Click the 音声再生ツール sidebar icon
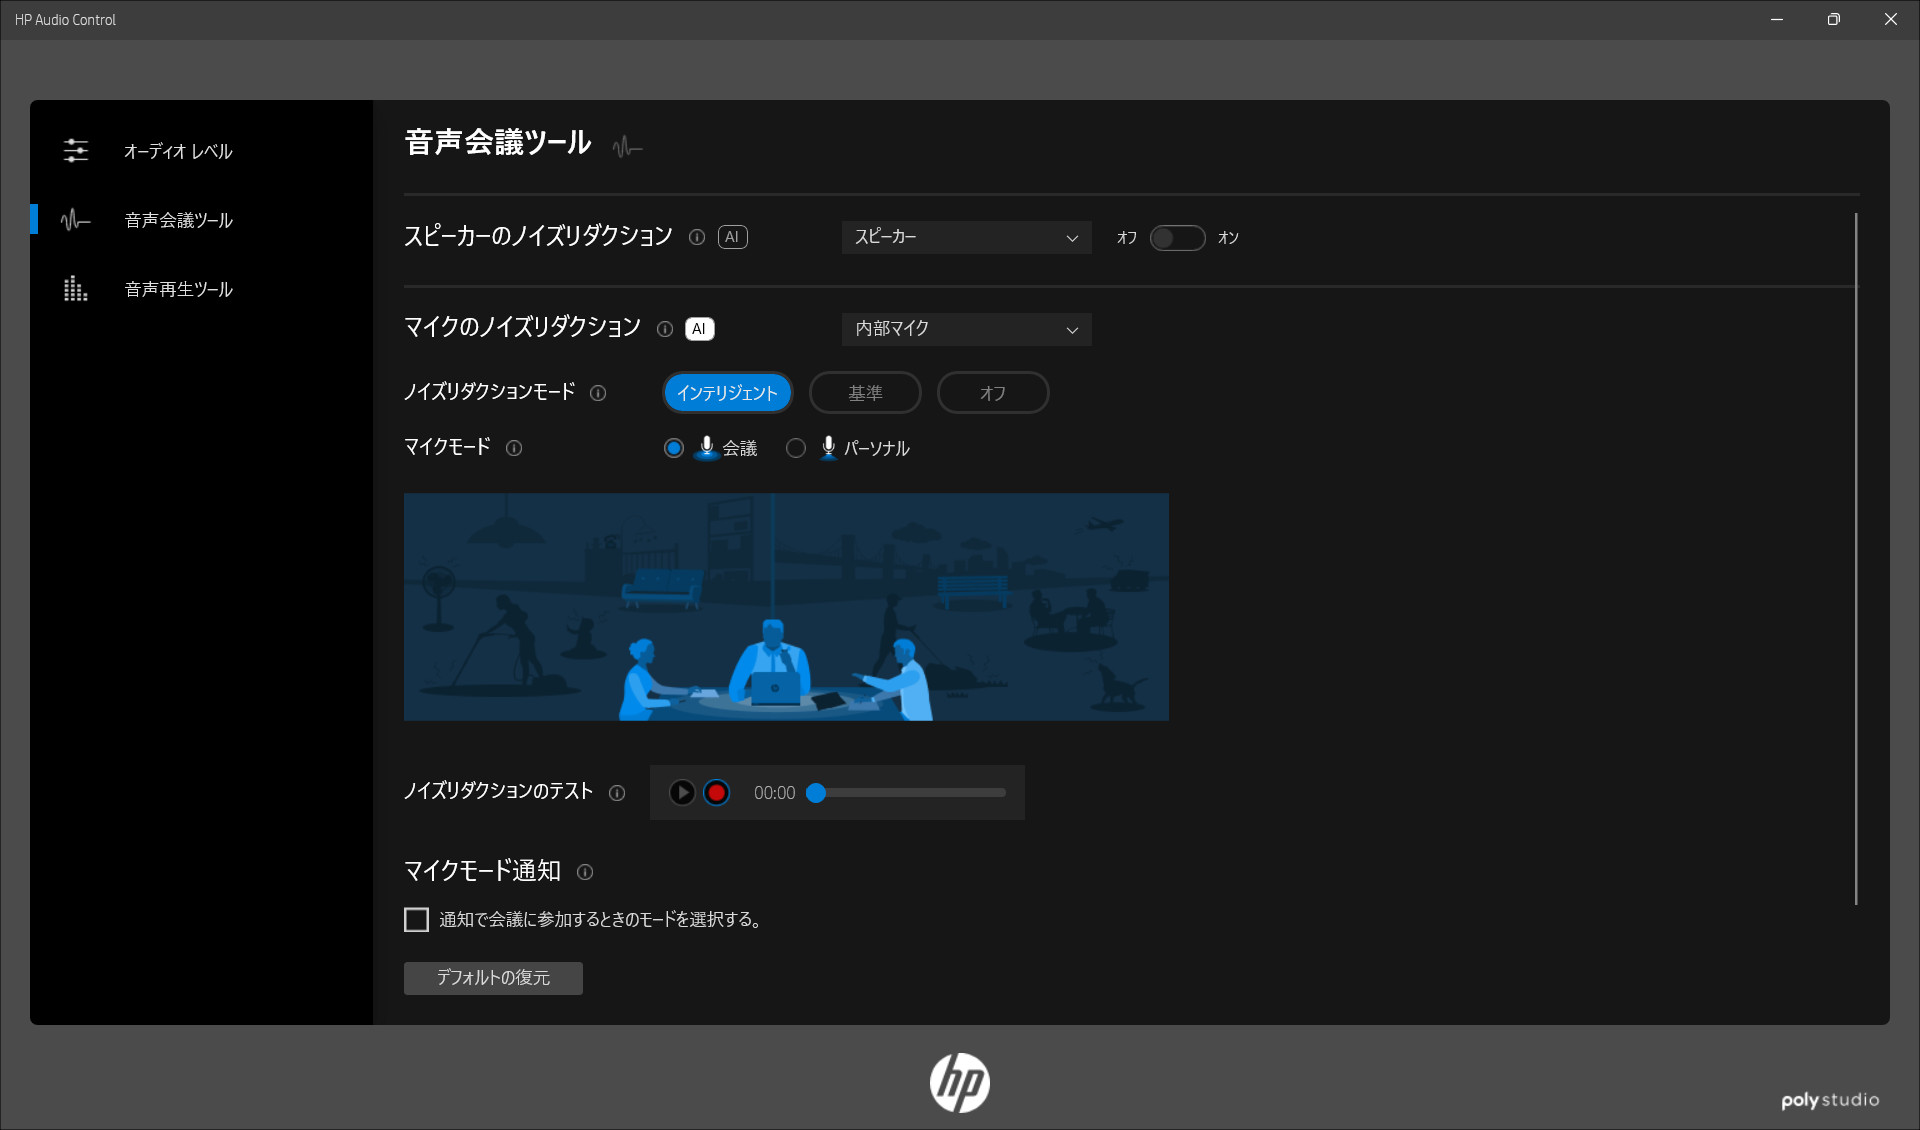Image resolution: width=1920 pixels, height=1130 pixels. point(76,289)
